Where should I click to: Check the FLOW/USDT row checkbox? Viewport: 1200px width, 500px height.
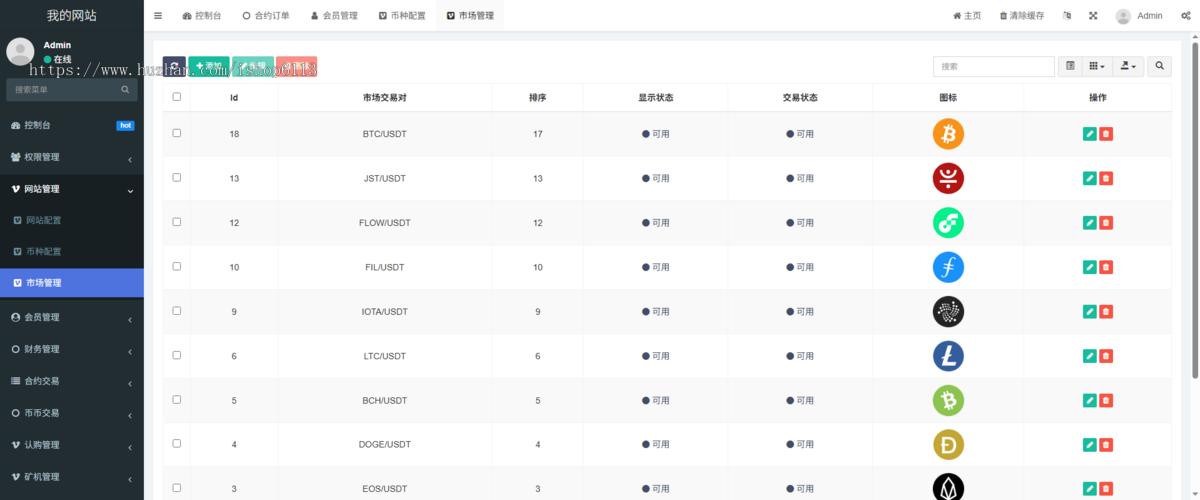tap(177, 222)
